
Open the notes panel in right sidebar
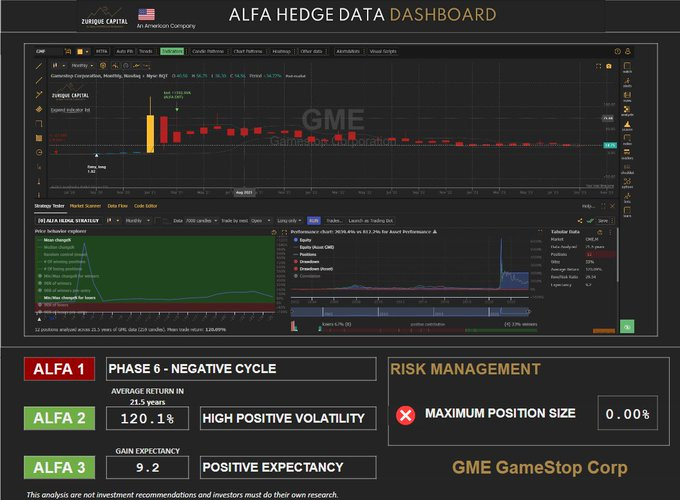[627, 96]
